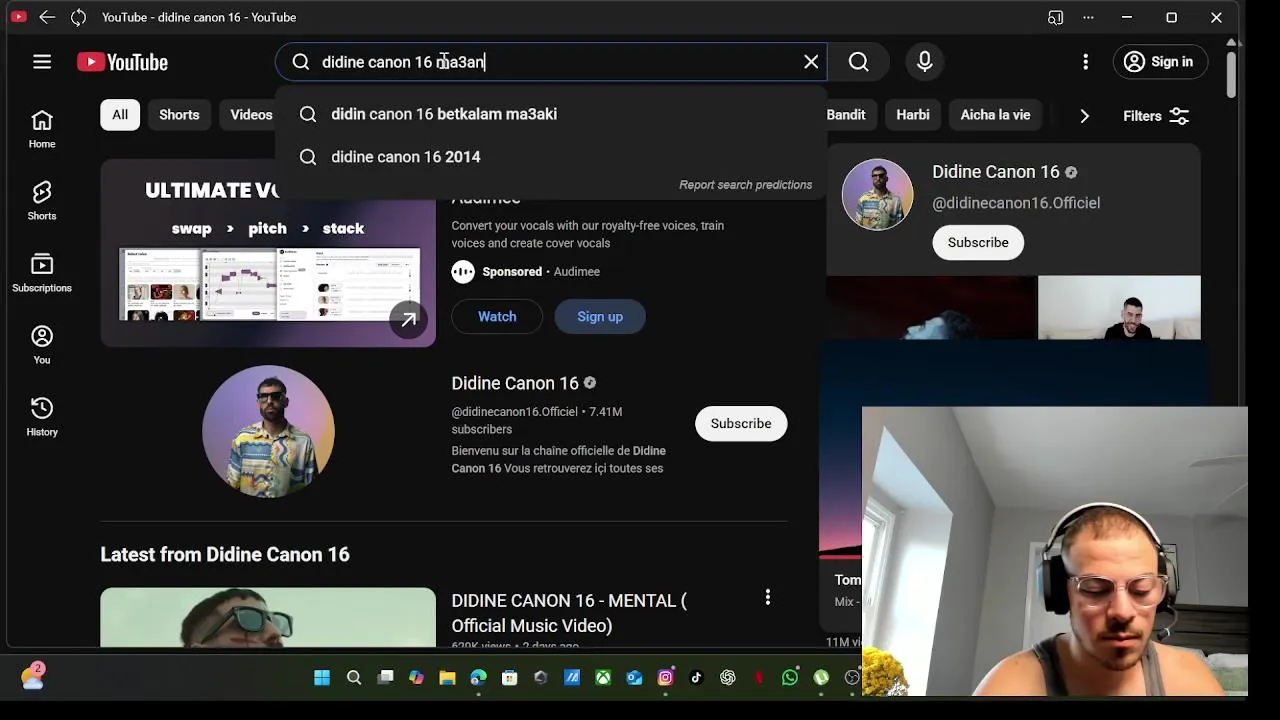Click the YouTube logo

click(122, 62)
